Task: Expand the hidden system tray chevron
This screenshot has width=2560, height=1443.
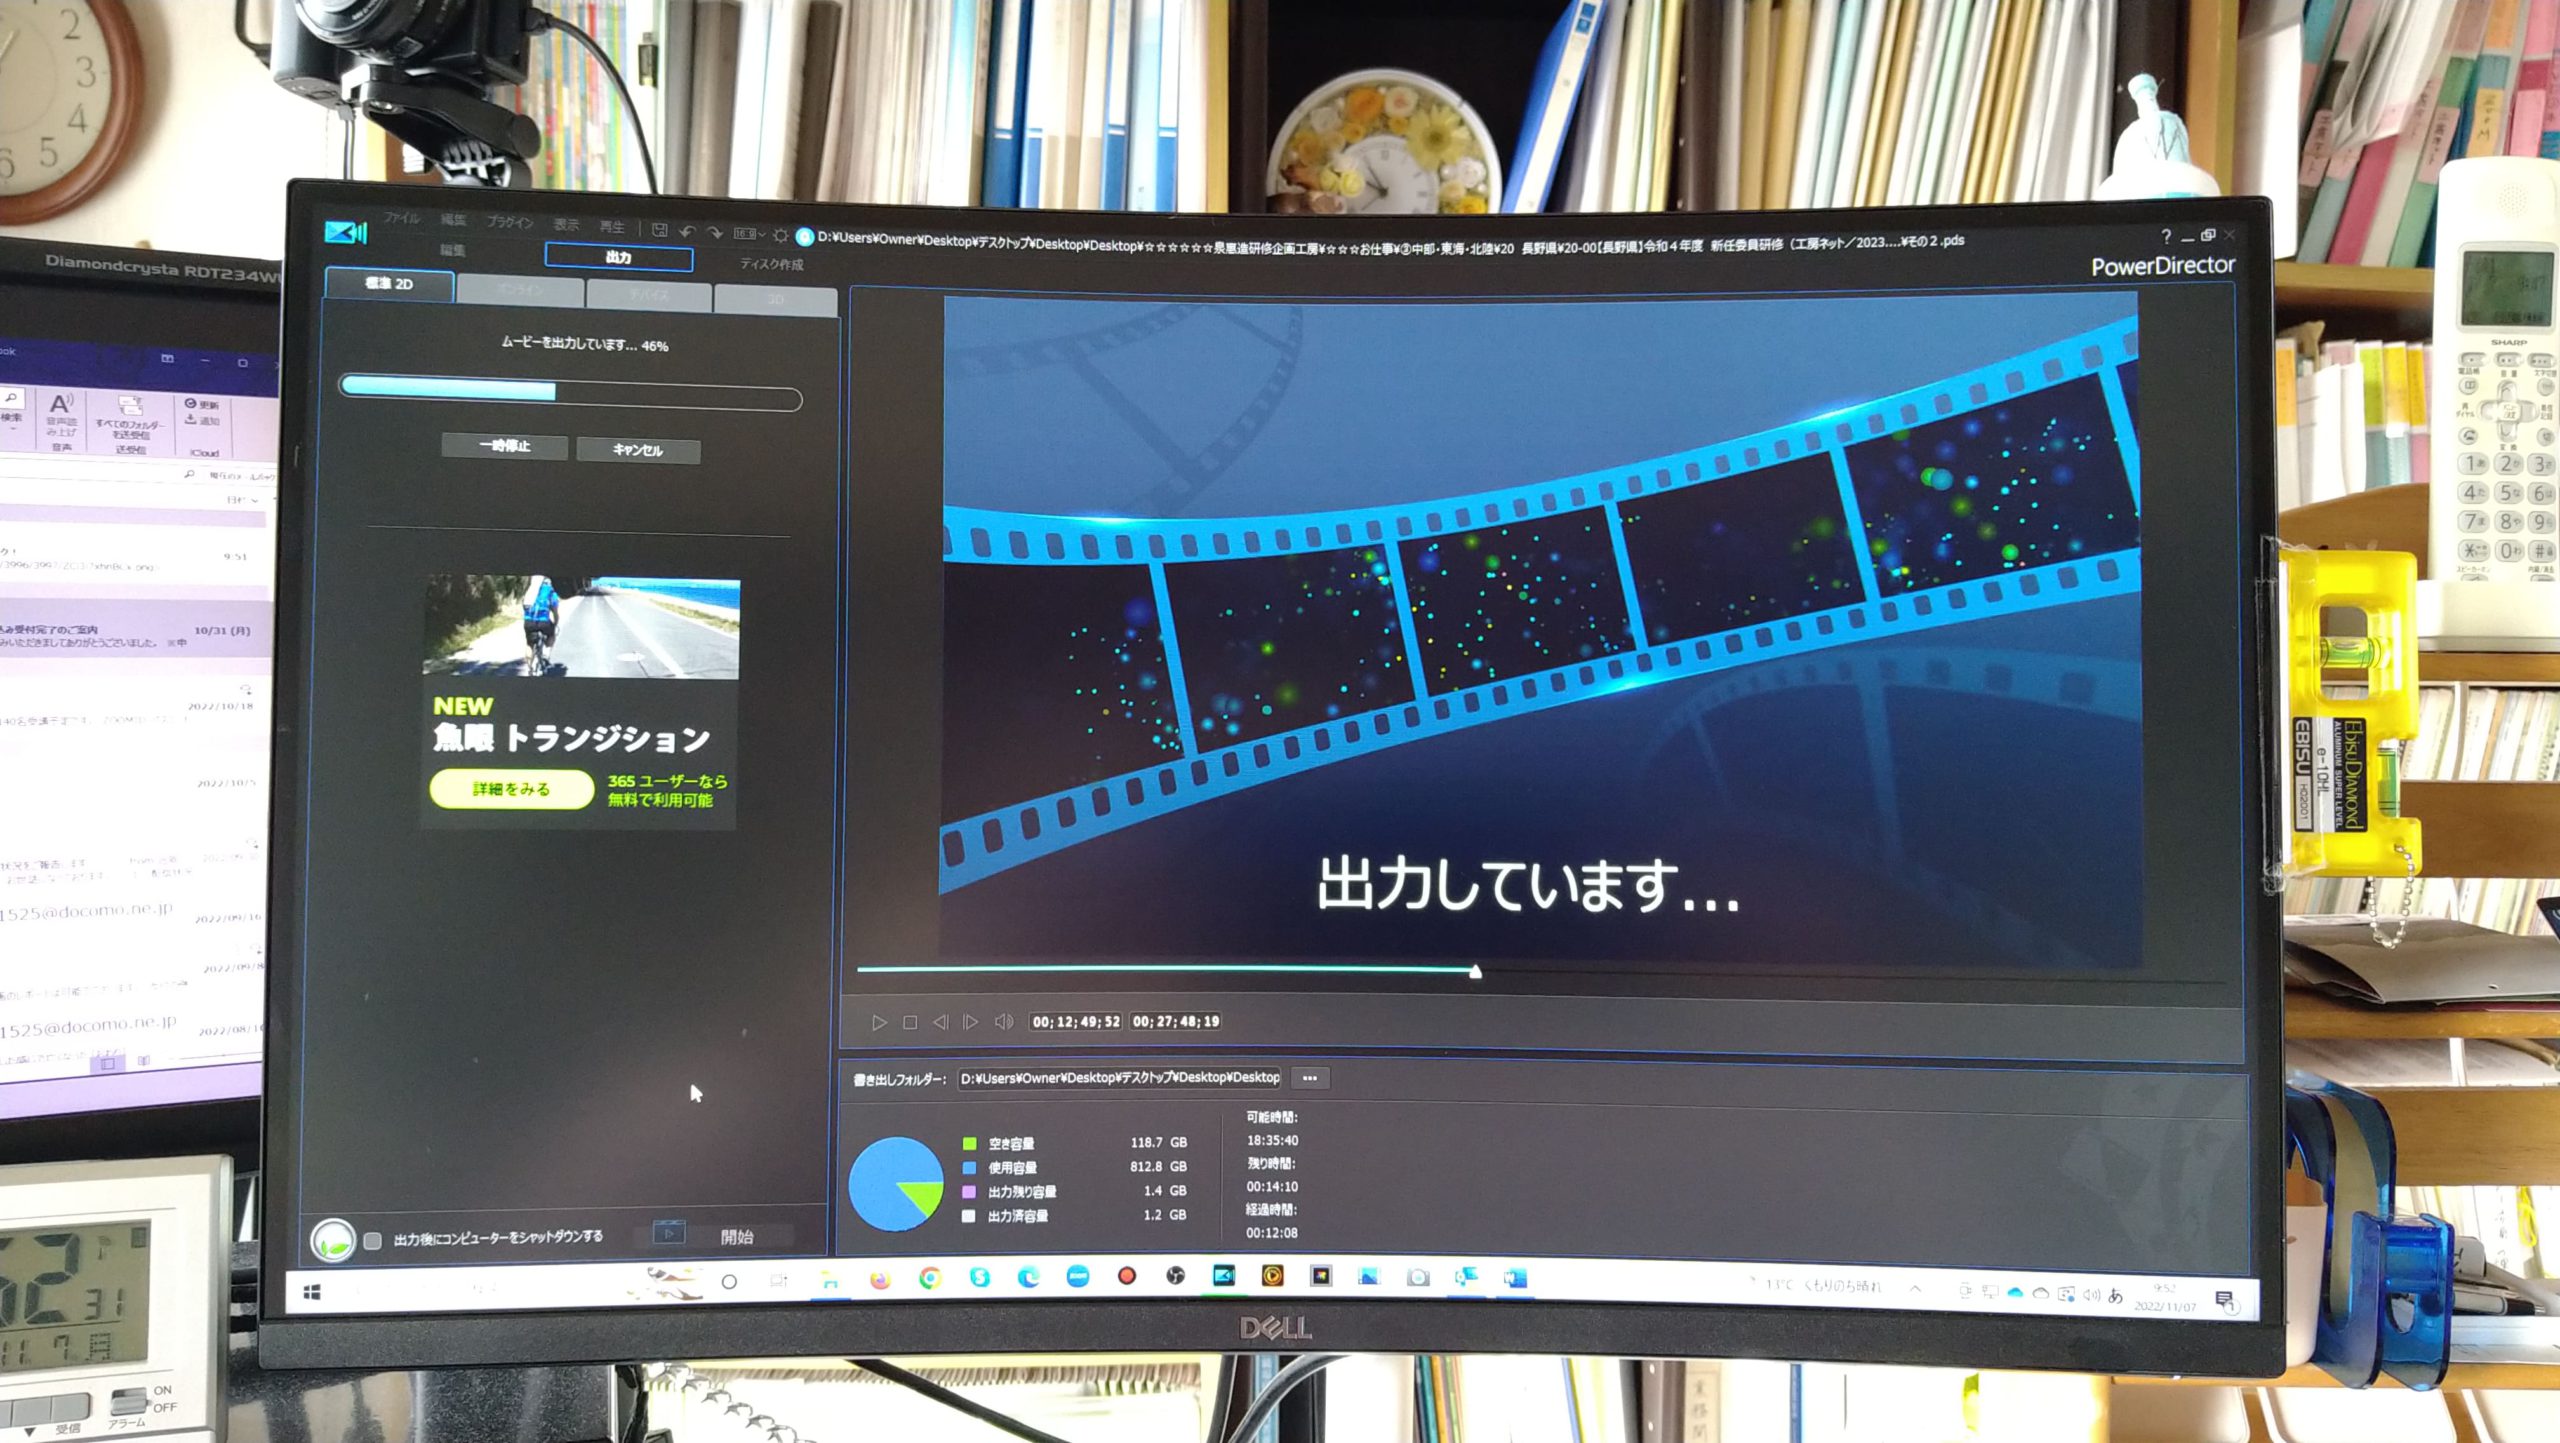Action: pos(1915,1289)
